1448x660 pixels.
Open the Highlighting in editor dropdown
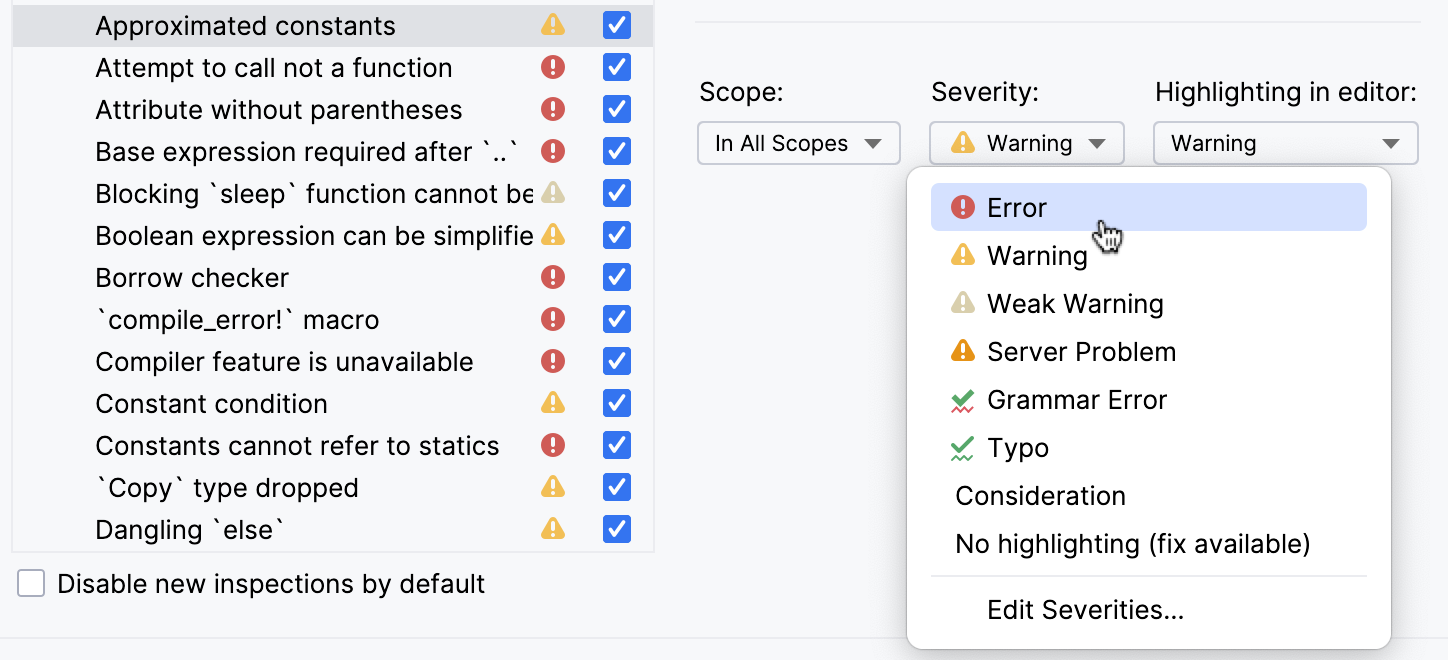coord(1285,143)
